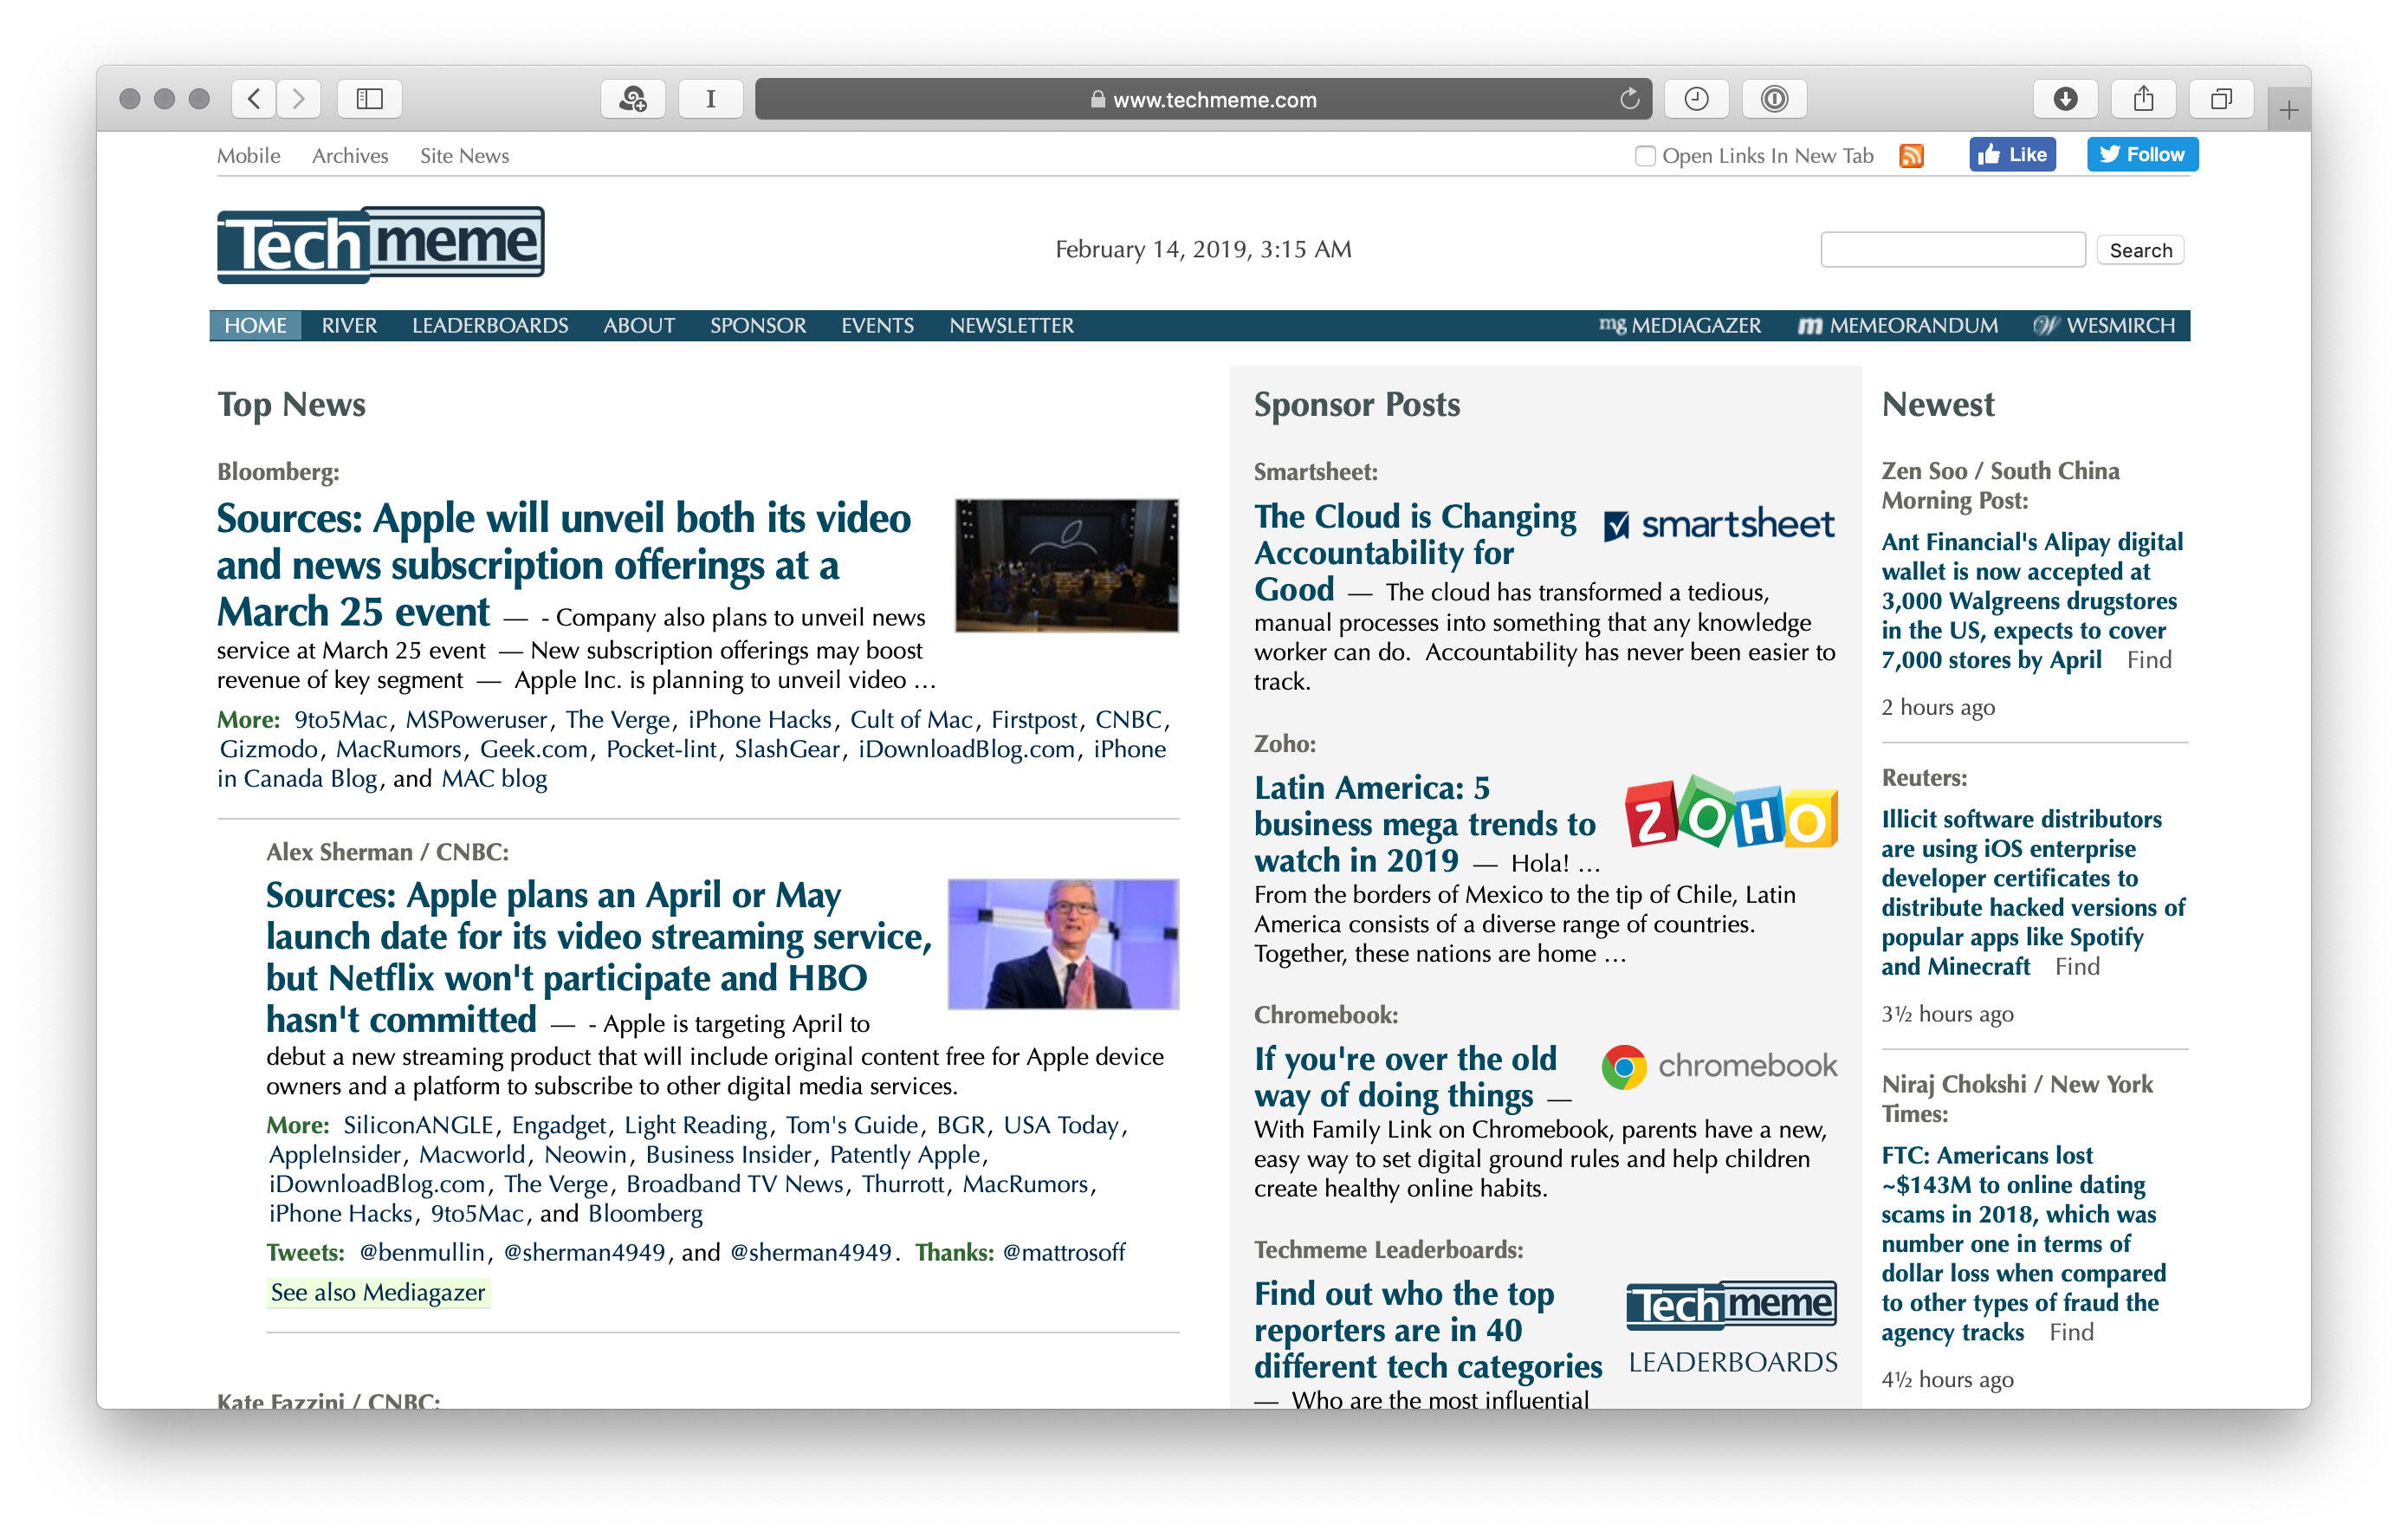Open Reuters illicit software distributors headline
The width and height of the screenshot is (2408, 1537).
(2032, 892)
